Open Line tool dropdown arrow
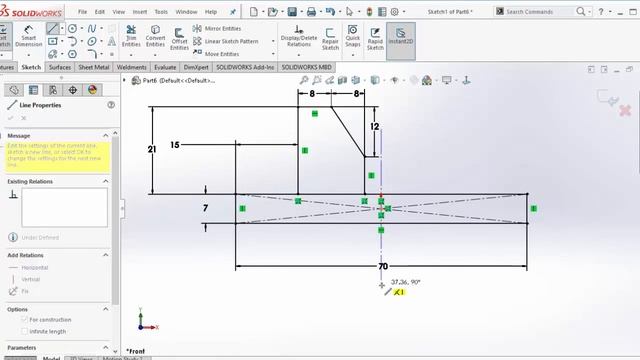640x360 pixels. 62,29
